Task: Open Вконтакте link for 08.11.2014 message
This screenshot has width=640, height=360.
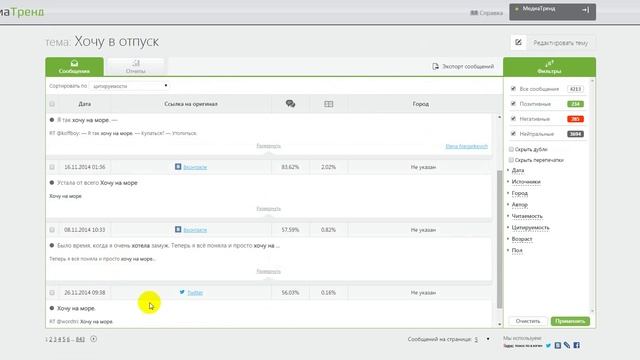Action: (195, 230)
